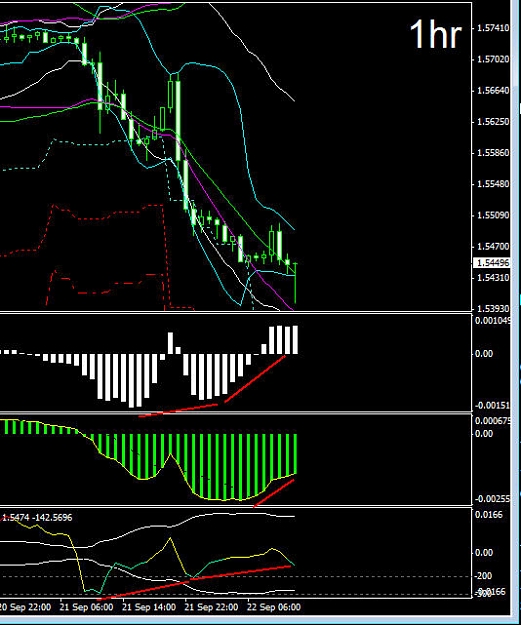Click the 21 Sep 14:00 time label
This screenshot has height=625, width=521.
pyautogui.click(x=149, y=607)
